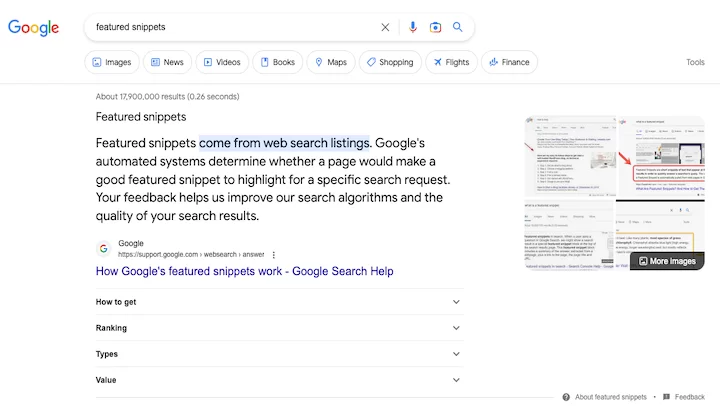Image resolution: width=720 pixels, height=406 pixels.
Task: Select the Shopping filter
Action: [x=390, y=62]
